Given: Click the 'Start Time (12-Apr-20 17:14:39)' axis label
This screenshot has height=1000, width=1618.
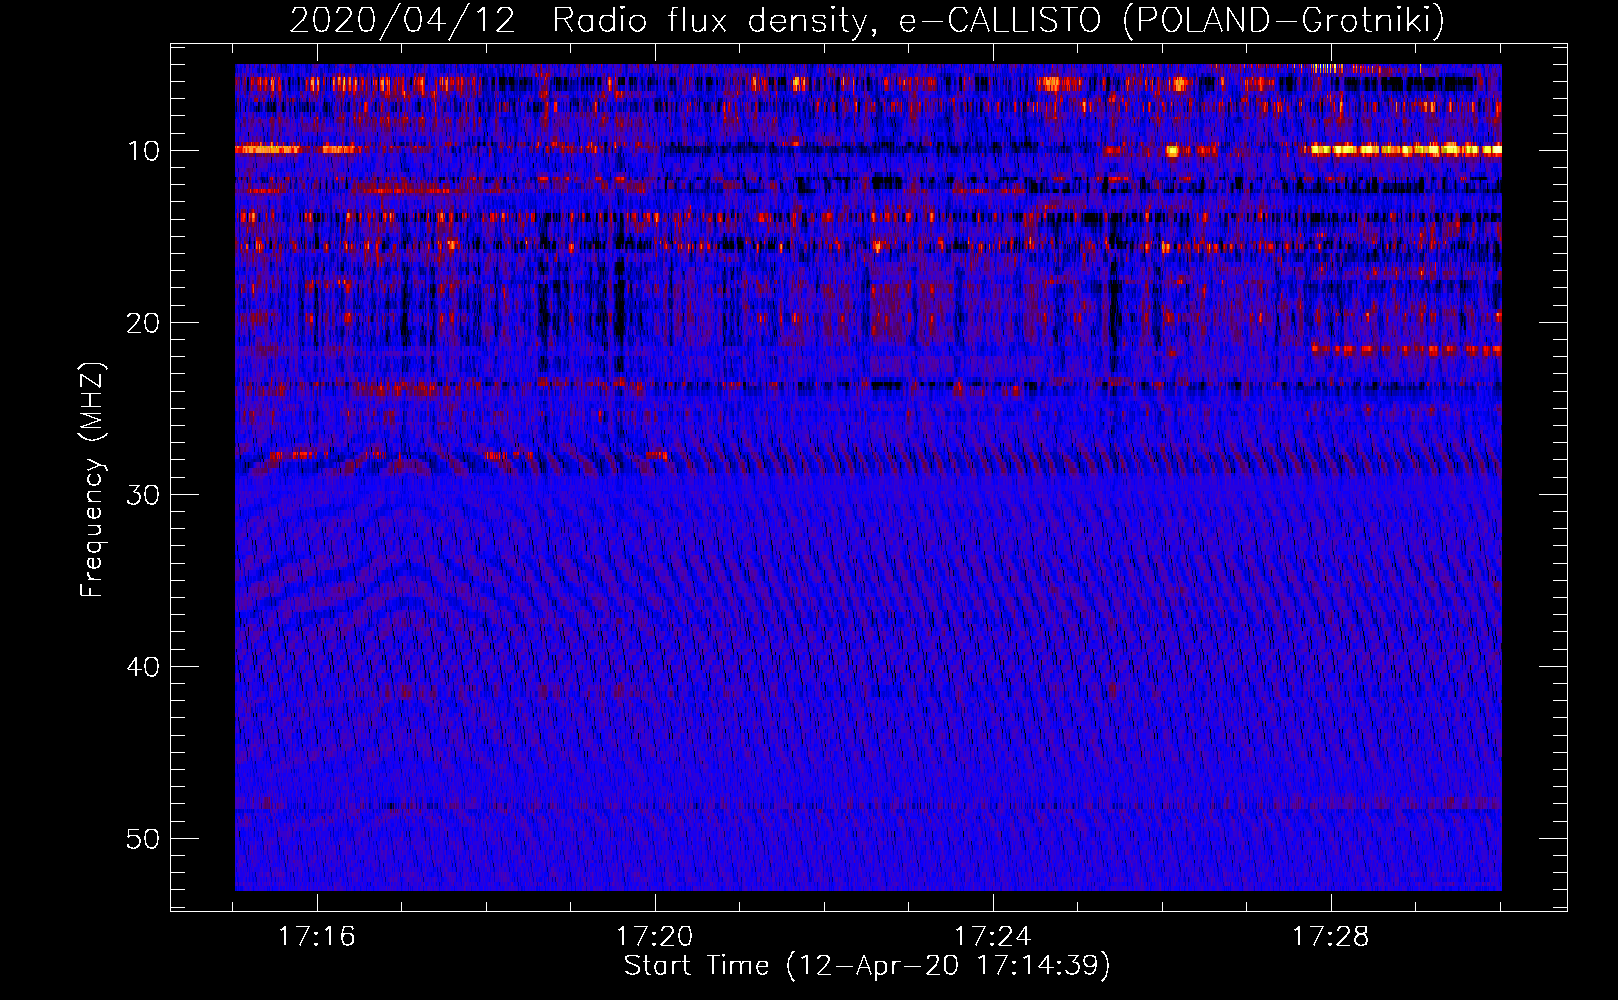Looking at the screenshot, I should point(867,966).
